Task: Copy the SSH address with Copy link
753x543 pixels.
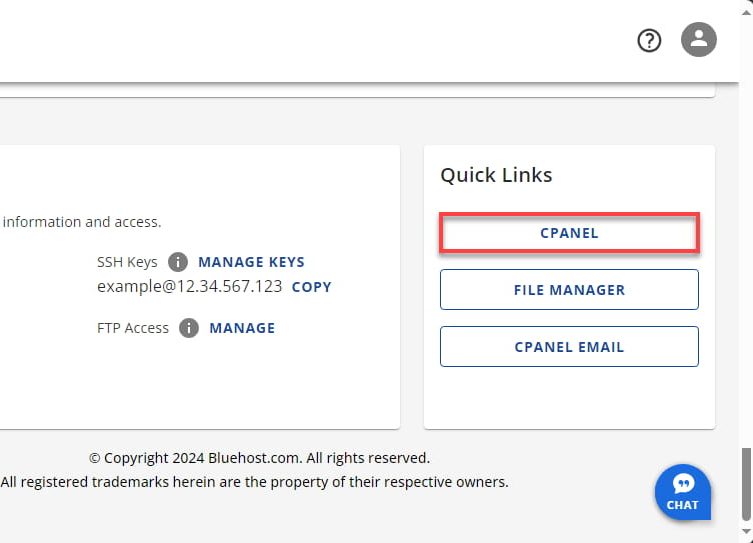Action: [x=311, y=286]
